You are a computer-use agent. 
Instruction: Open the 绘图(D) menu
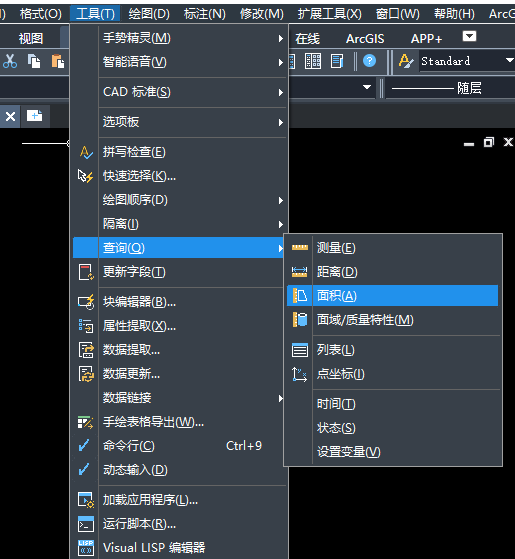tap(149, 14)
